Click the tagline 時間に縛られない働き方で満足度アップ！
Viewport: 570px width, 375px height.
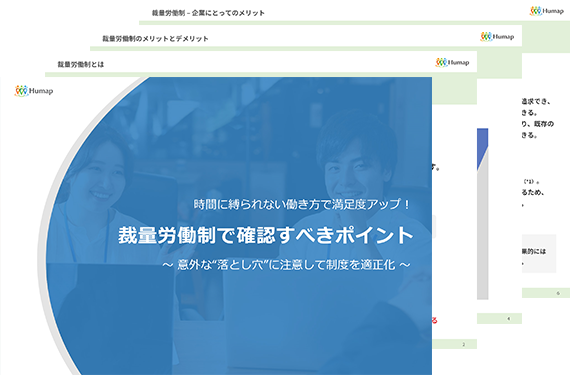tap(302, 204)
